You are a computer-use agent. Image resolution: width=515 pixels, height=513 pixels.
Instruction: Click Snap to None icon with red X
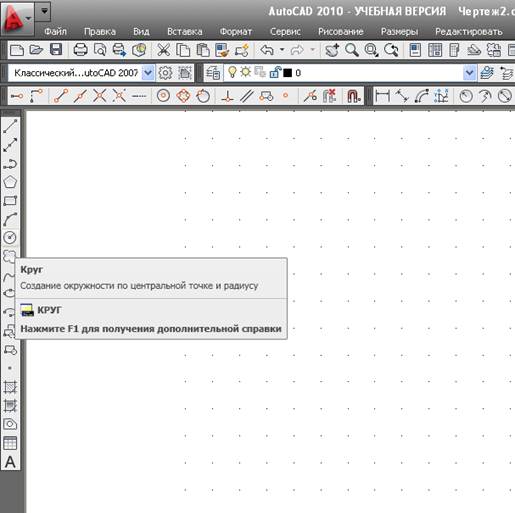pos(330,96)
